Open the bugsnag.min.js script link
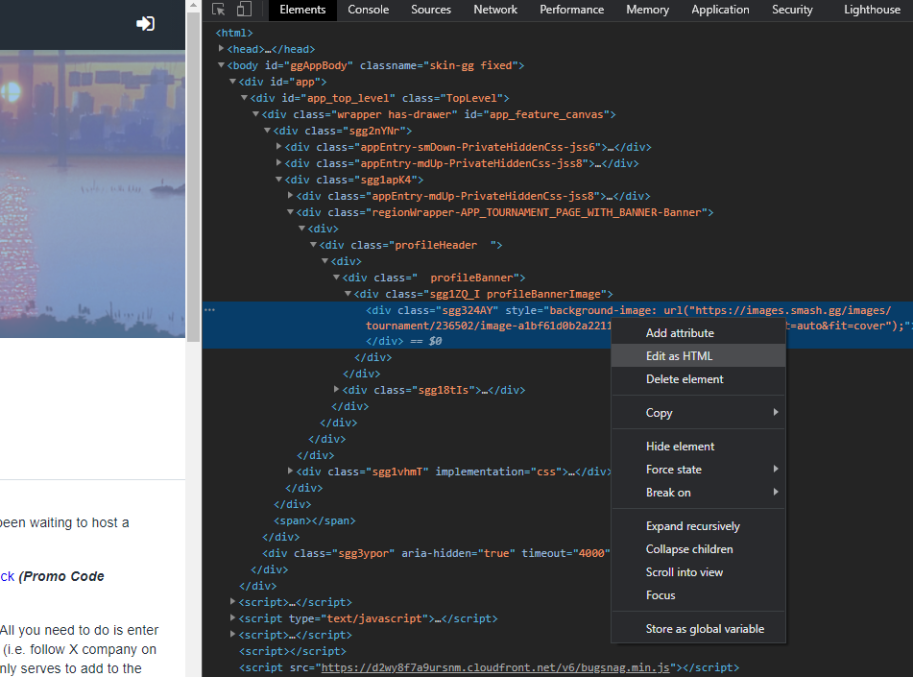Image resolution: width=913 pixels, height=677 pixels. (495, 667)
